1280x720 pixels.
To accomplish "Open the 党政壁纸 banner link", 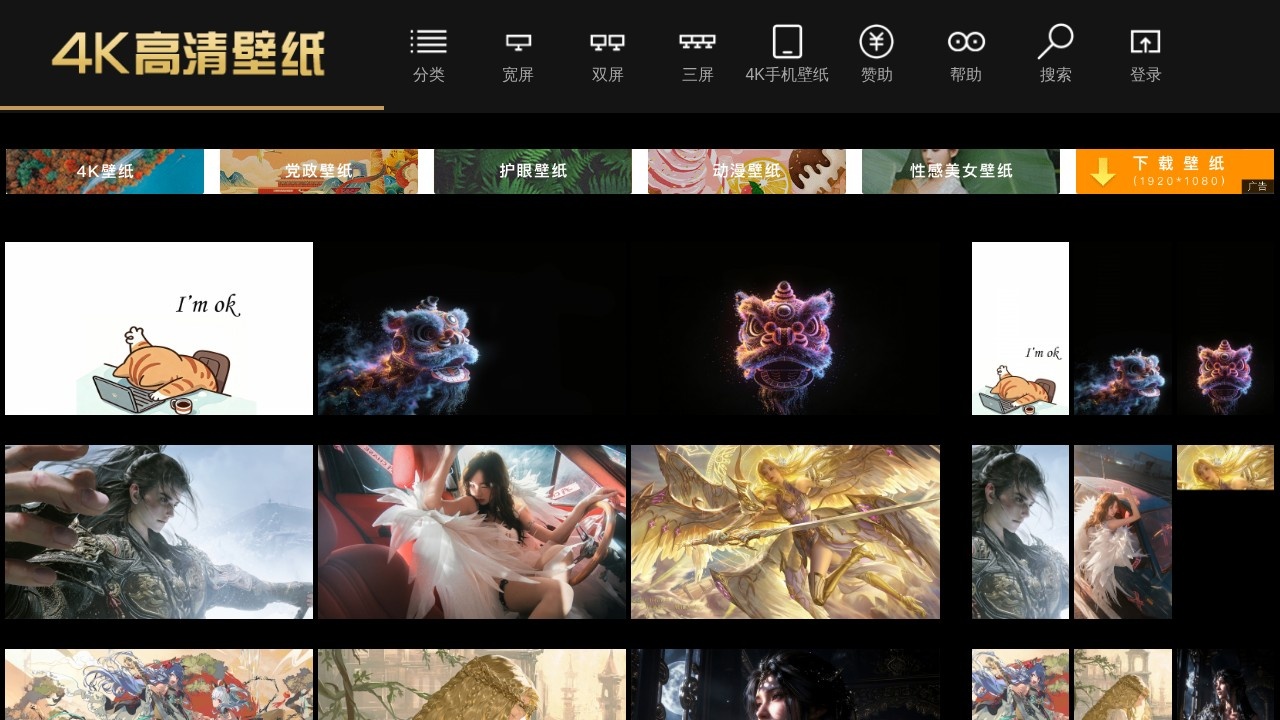I will 318,171.
